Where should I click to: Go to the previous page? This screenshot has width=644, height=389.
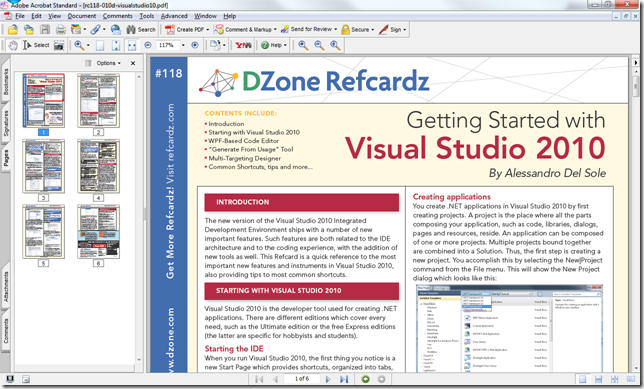tap(275, 379)
